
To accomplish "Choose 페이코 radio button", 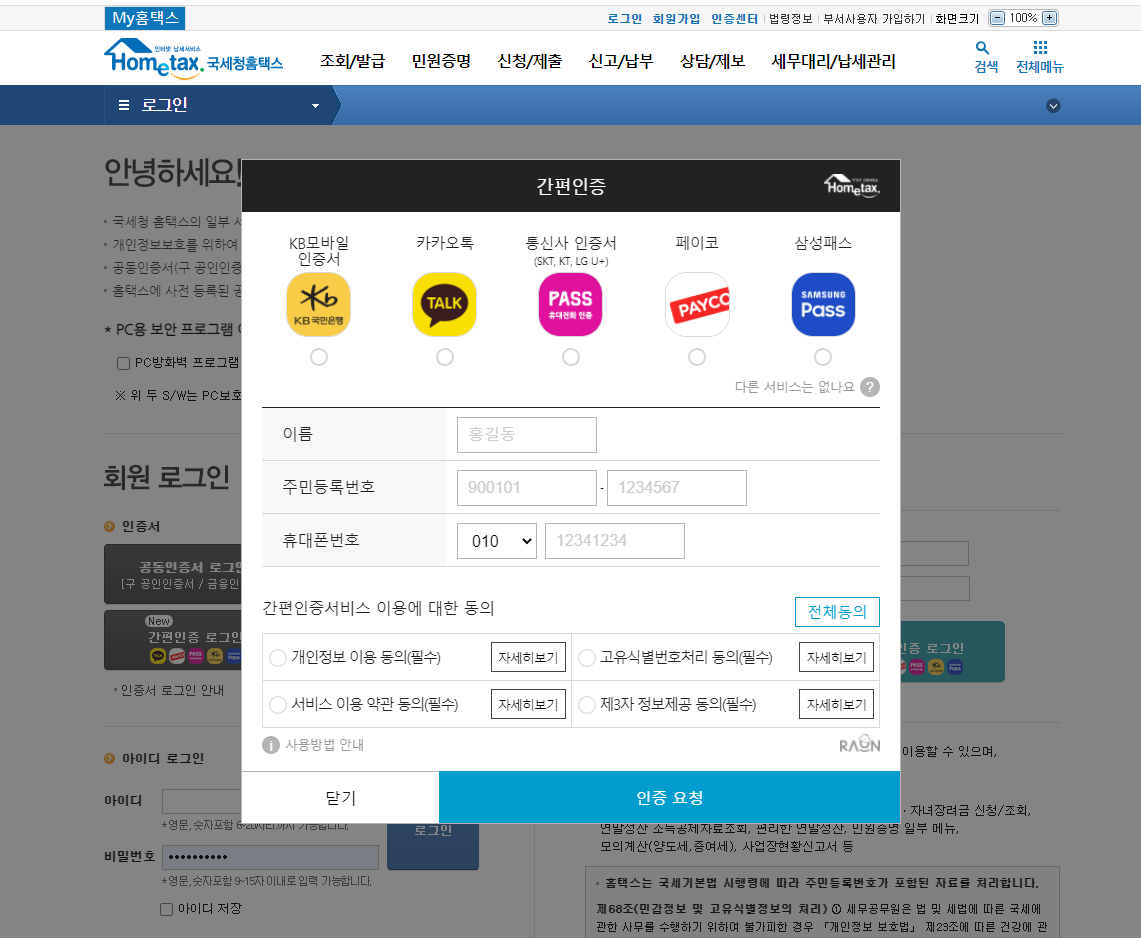I will [697, 357].
